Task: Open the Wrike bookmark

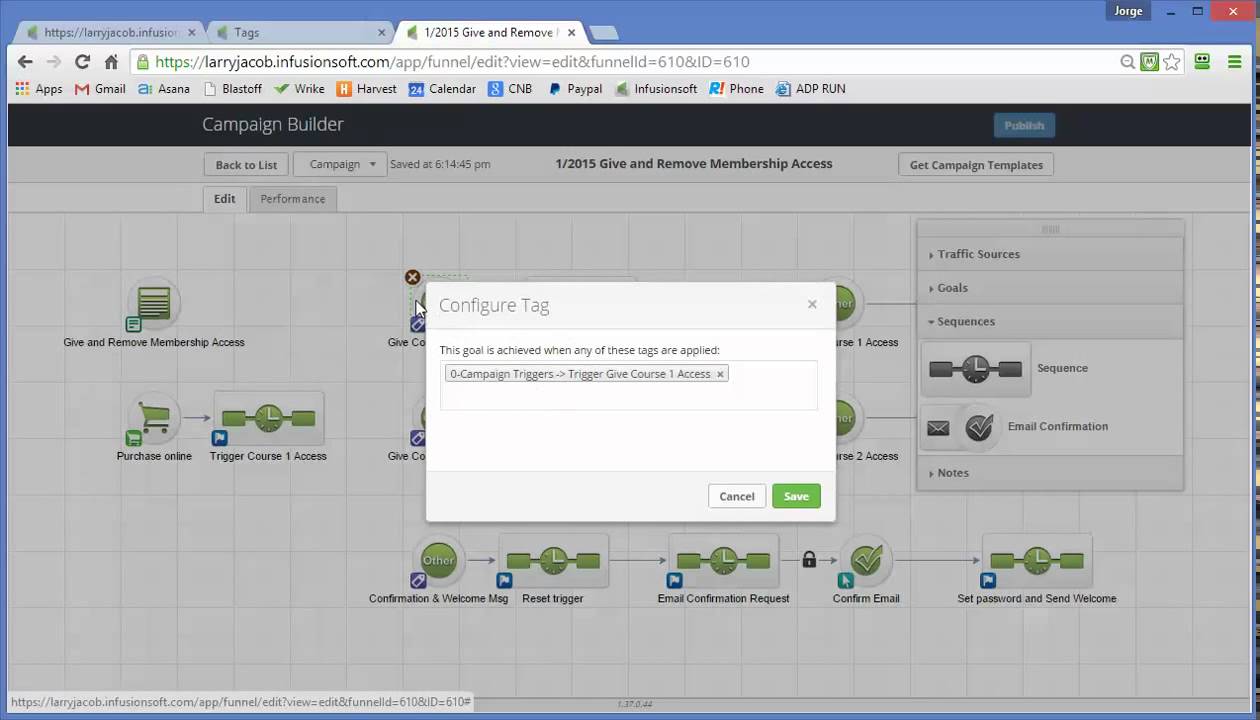Action: point(299,89)
